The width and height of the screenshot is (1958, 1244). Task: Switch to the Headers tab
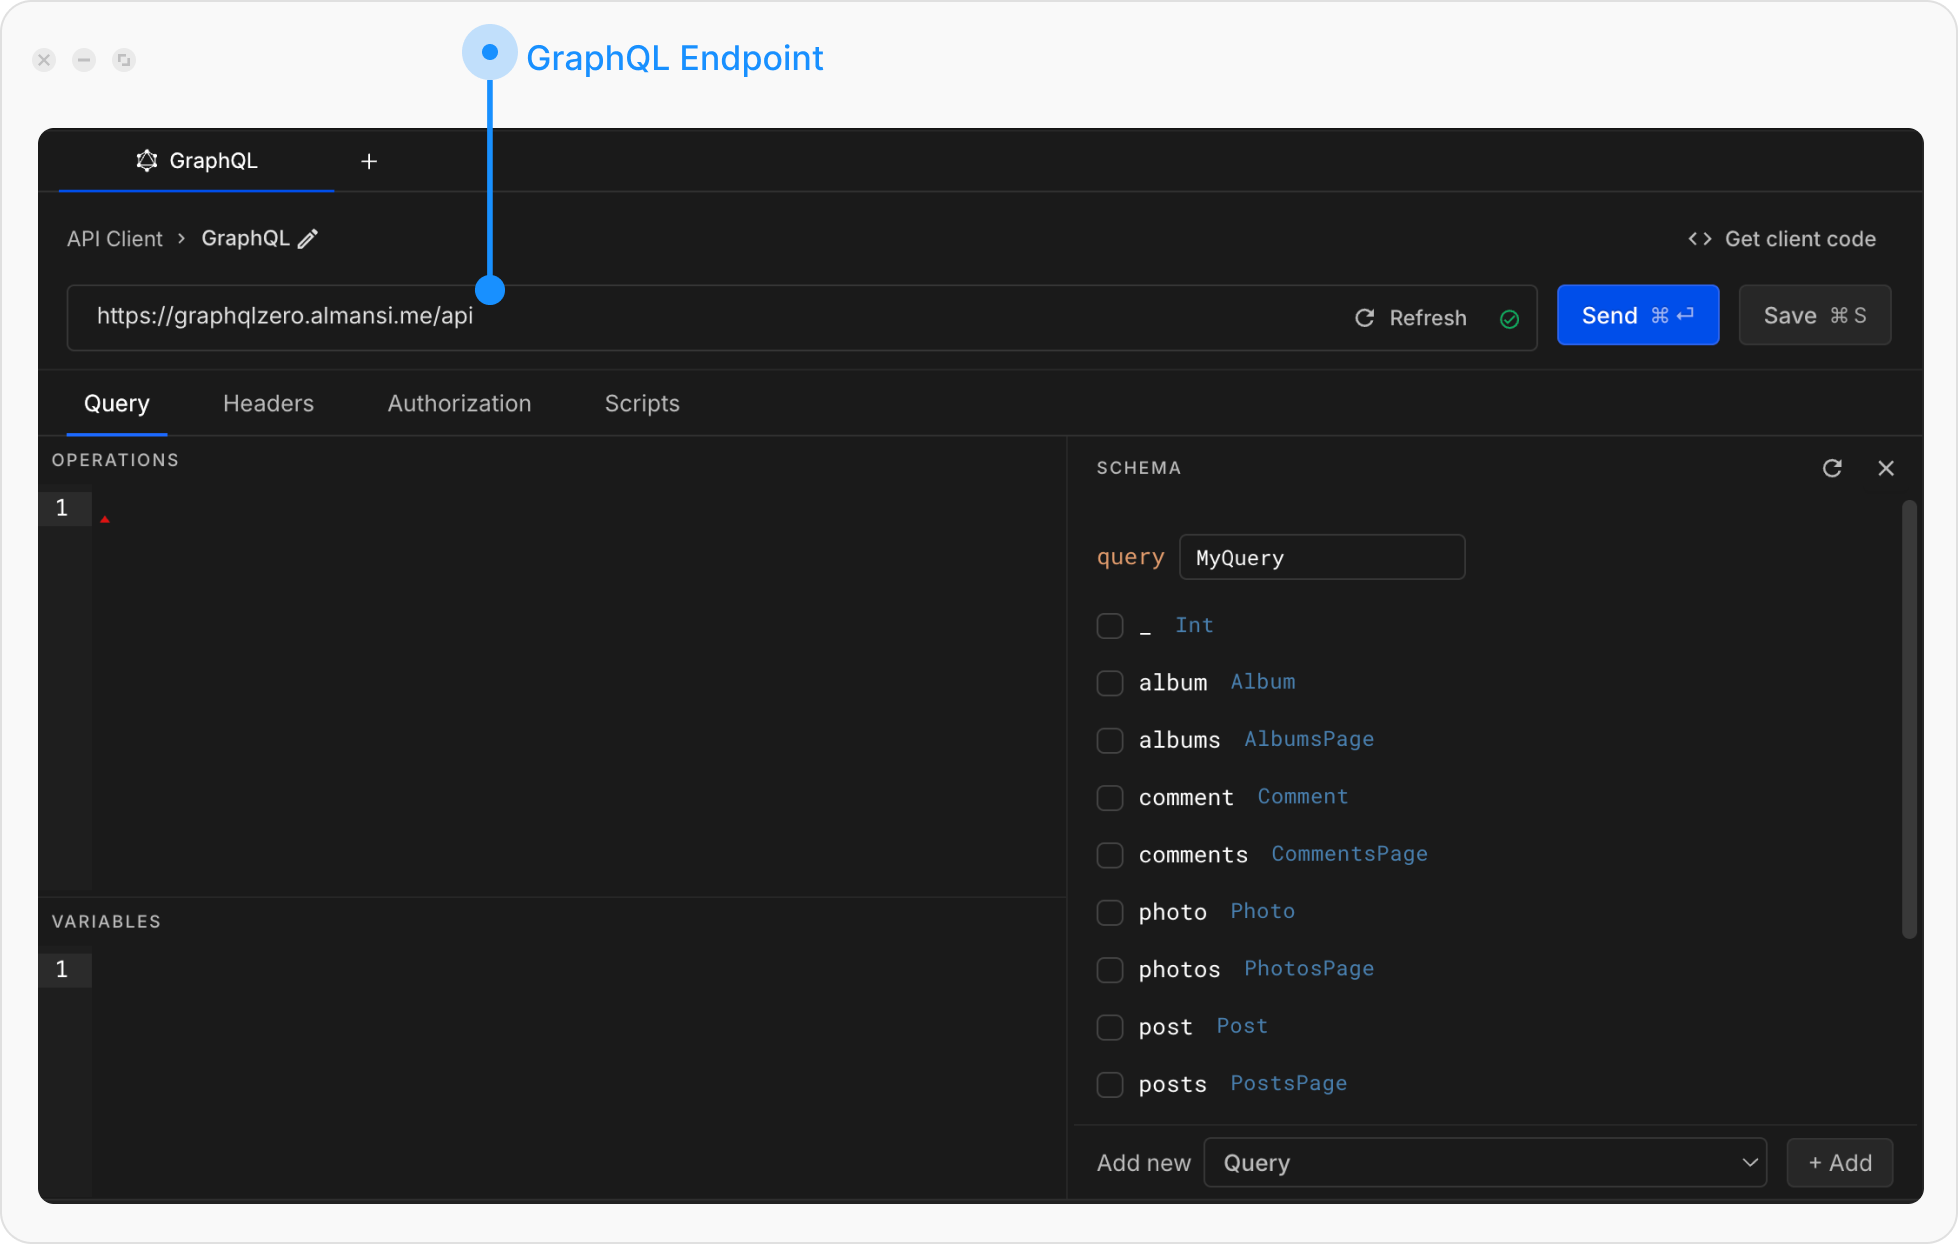pos(268,403)
